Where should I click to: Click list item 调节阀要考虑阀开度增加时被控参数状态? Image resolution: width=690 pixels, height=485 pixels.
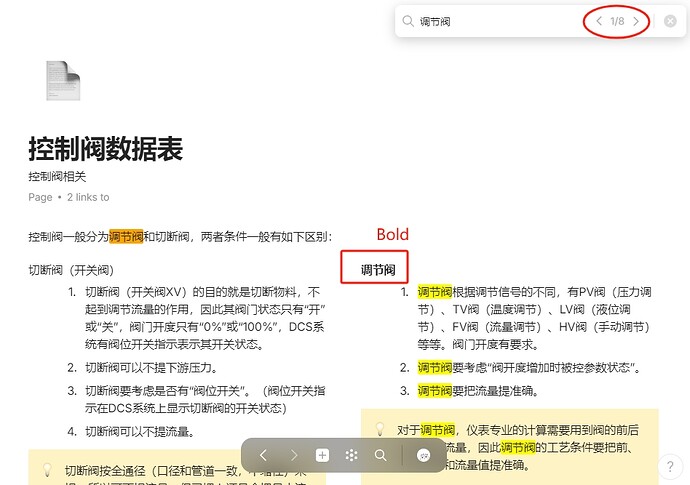[529, 367]
